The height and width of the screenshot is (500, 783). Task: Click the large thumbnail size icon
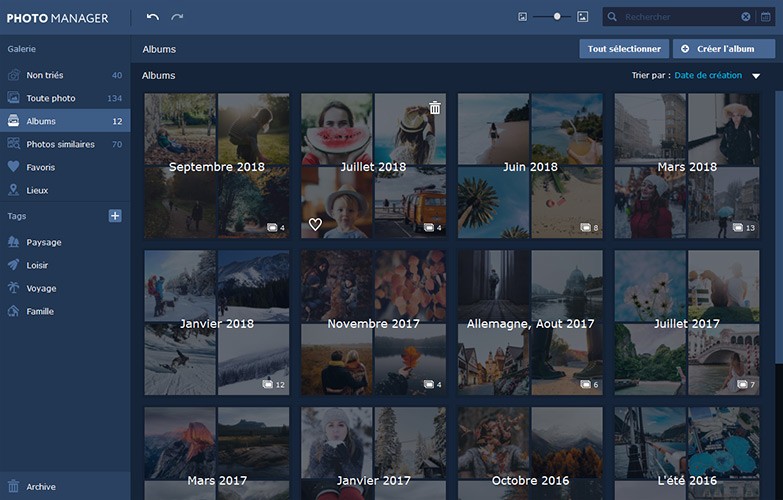tap(582, 17)
